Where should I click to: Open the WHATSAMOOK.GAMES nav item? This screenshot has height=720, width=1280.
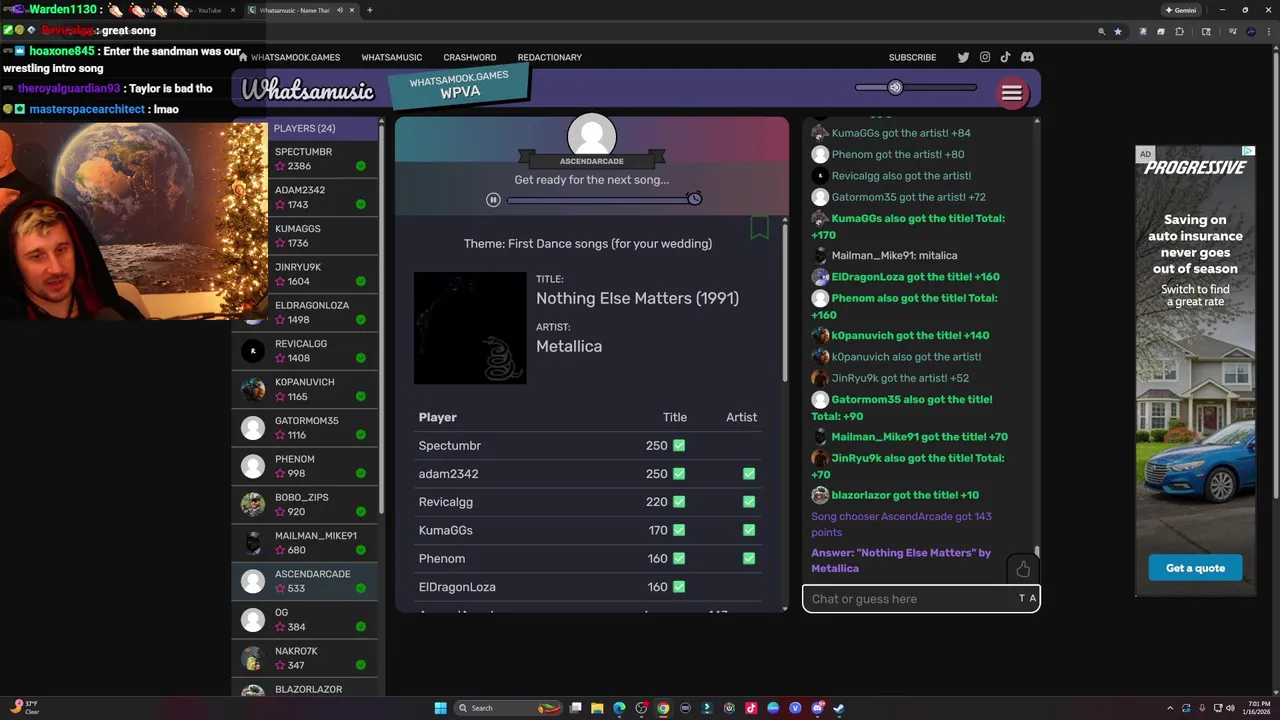click(295, 57)
